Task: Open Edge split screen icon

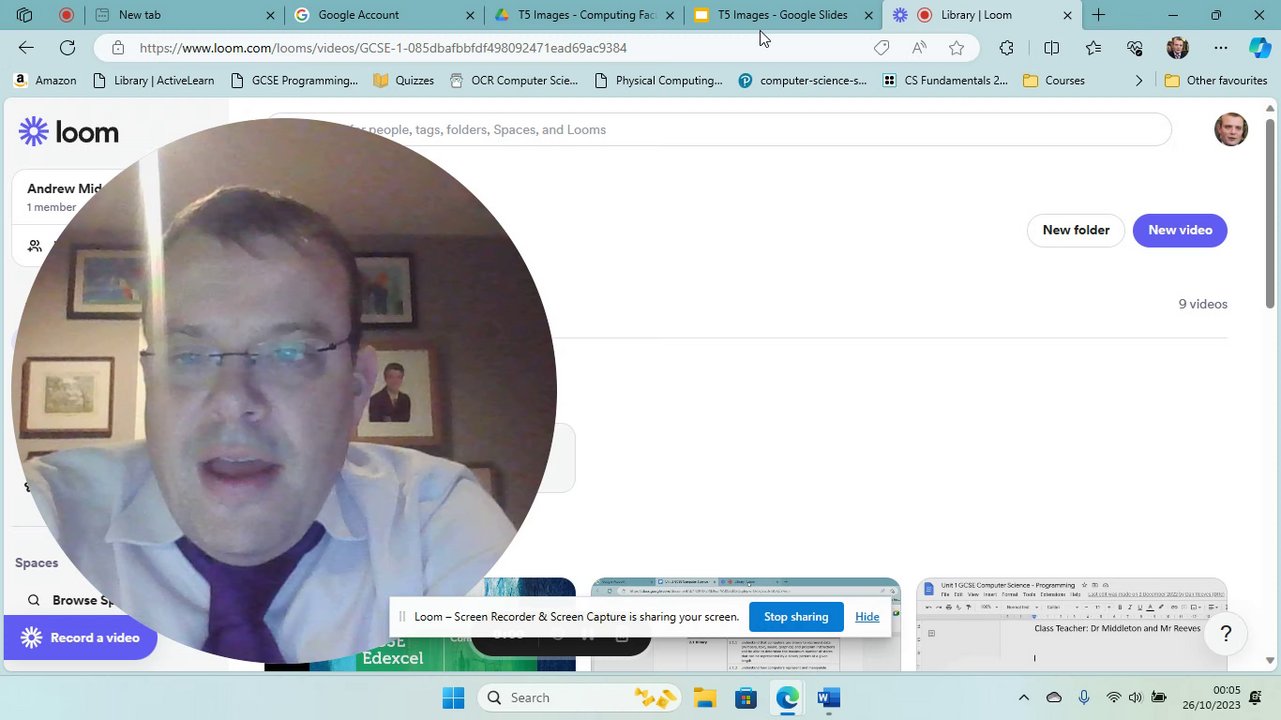Action: [1051, 47]
